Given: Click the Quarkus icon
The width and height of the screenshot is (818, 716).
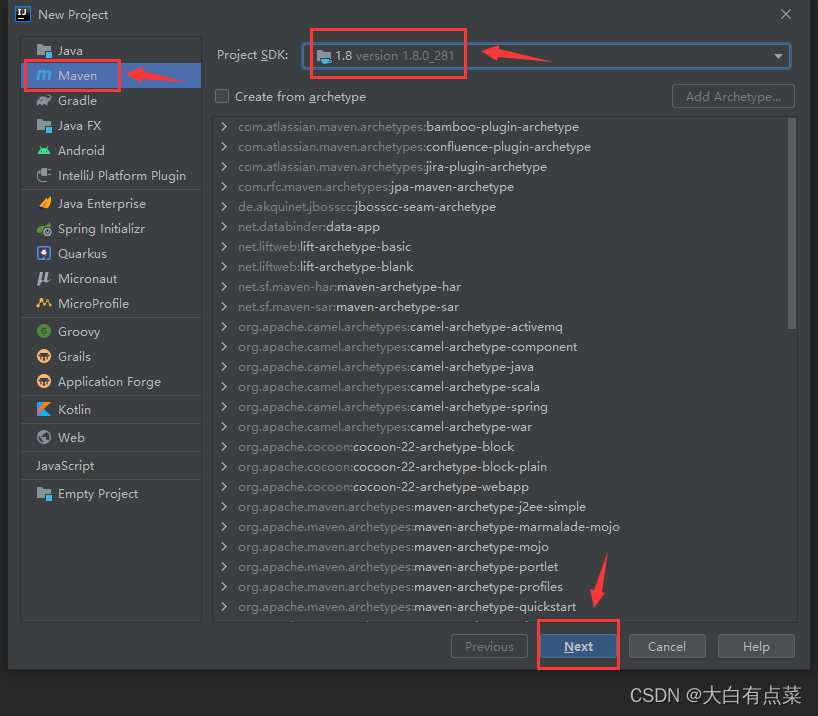Looking at the screenshot, I should tap(44, 253).
